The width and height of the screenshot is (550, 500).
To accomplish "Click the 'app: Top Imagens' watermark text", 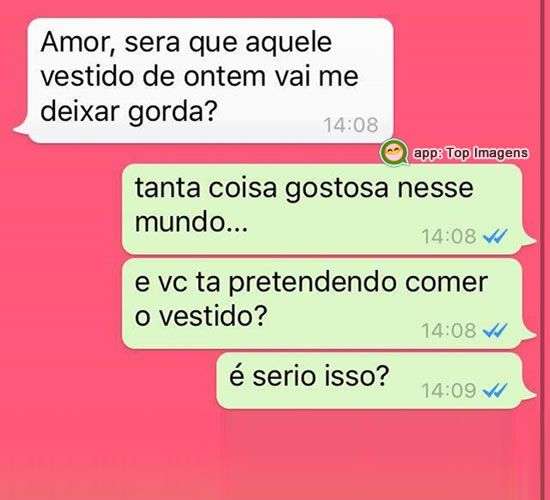I will (470, 153).
